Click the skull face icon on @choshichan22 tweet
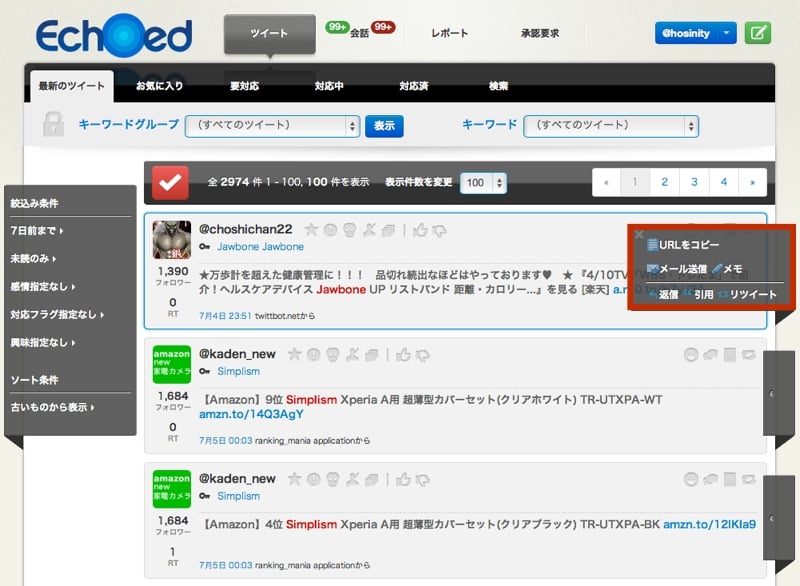This screenshot has width=800, height=586. pyautogui.click(x=349, y=231)
